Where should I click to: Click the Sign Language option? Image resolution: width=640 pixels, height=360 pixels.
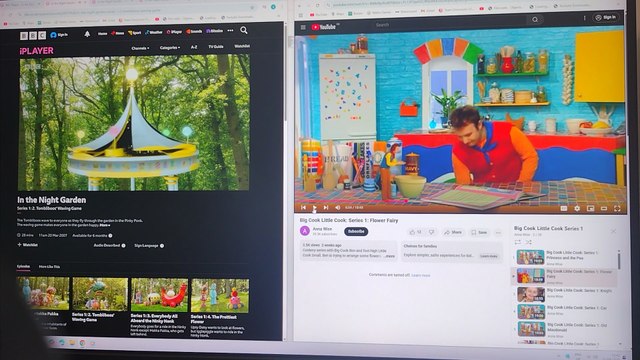149,246
